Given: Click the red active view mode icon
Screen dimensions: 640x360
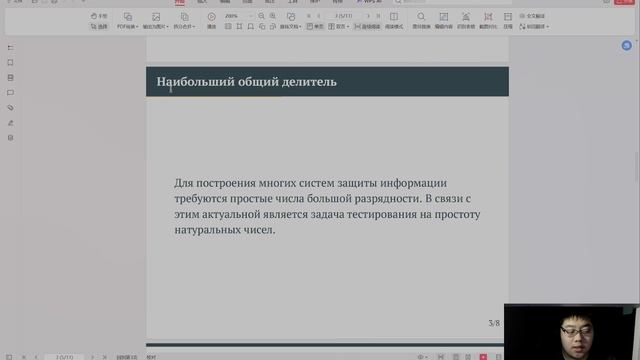Looking at the screenshot, I should [483, 357].
